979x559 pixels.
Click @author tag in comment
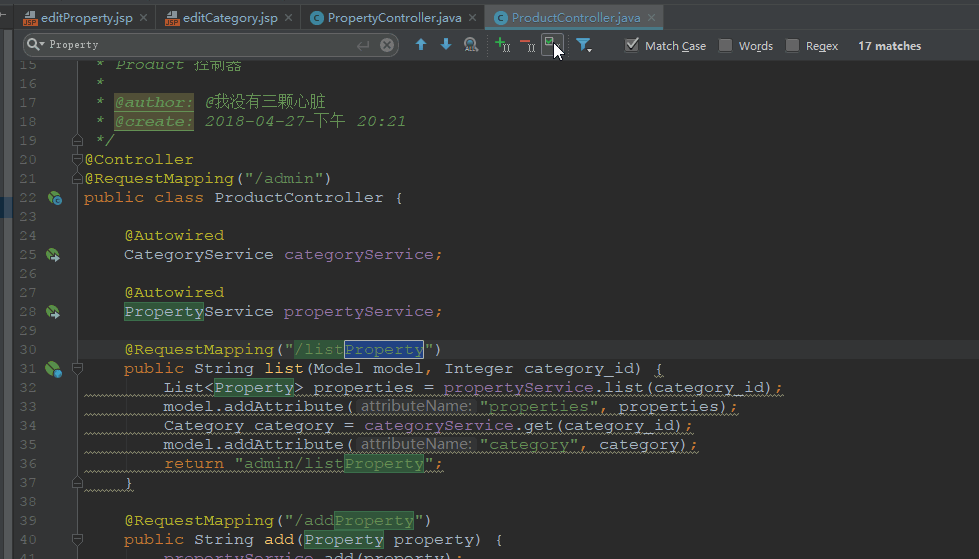[154, 102]
